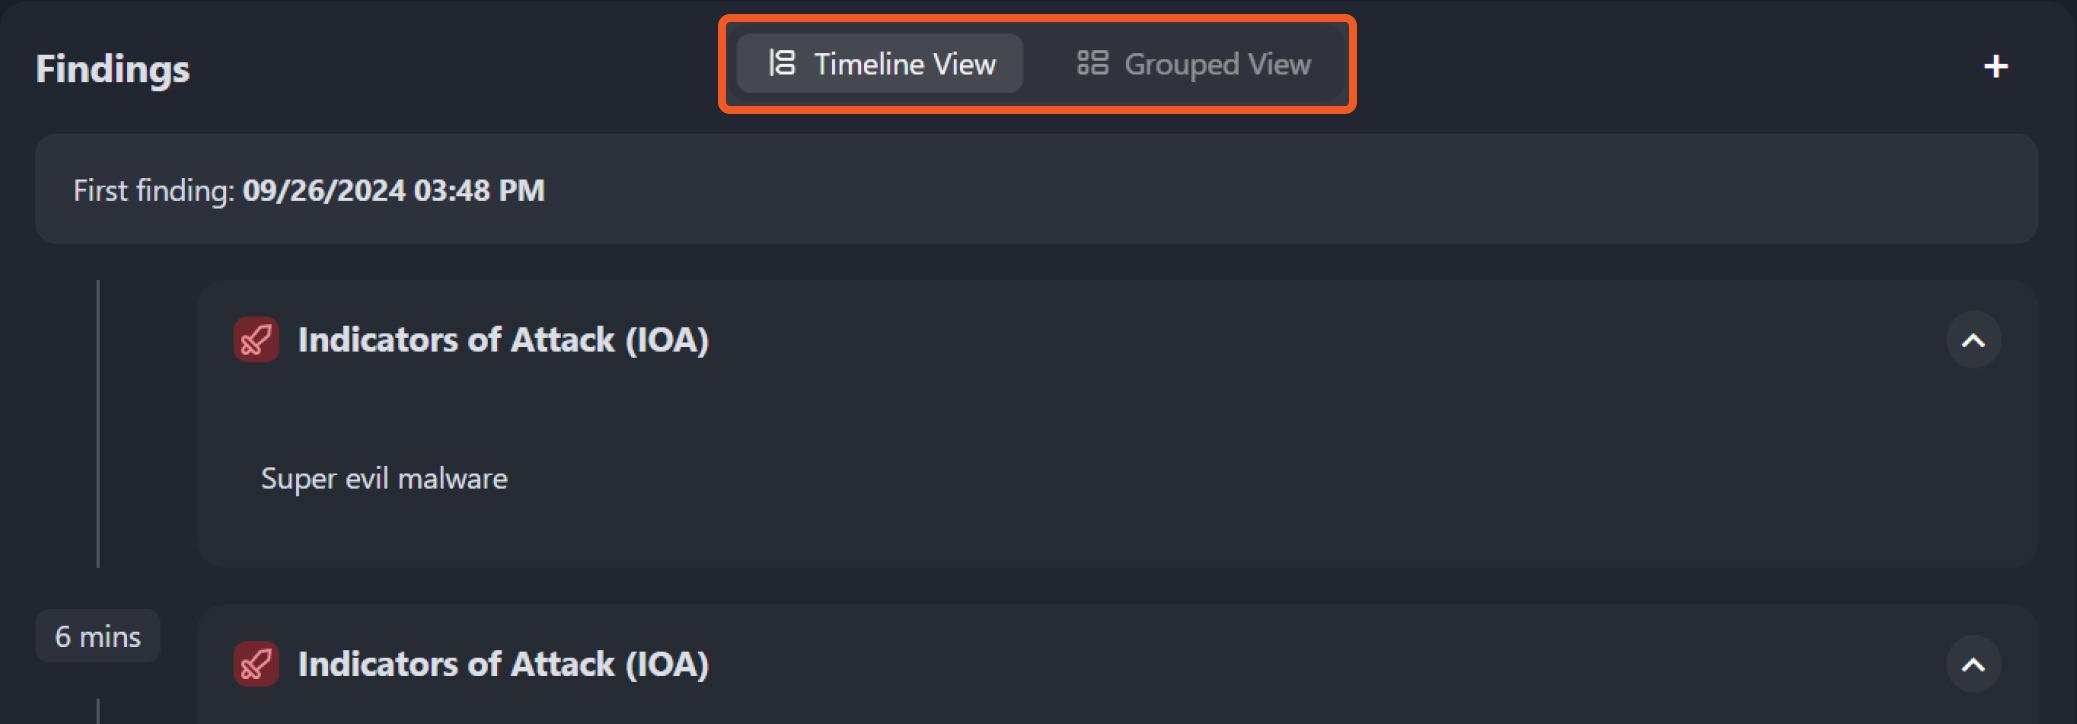2077x724 pixels.
Task: Click the first finding date 09/26/2024 03:48 PM
Action: click(394, 190)
